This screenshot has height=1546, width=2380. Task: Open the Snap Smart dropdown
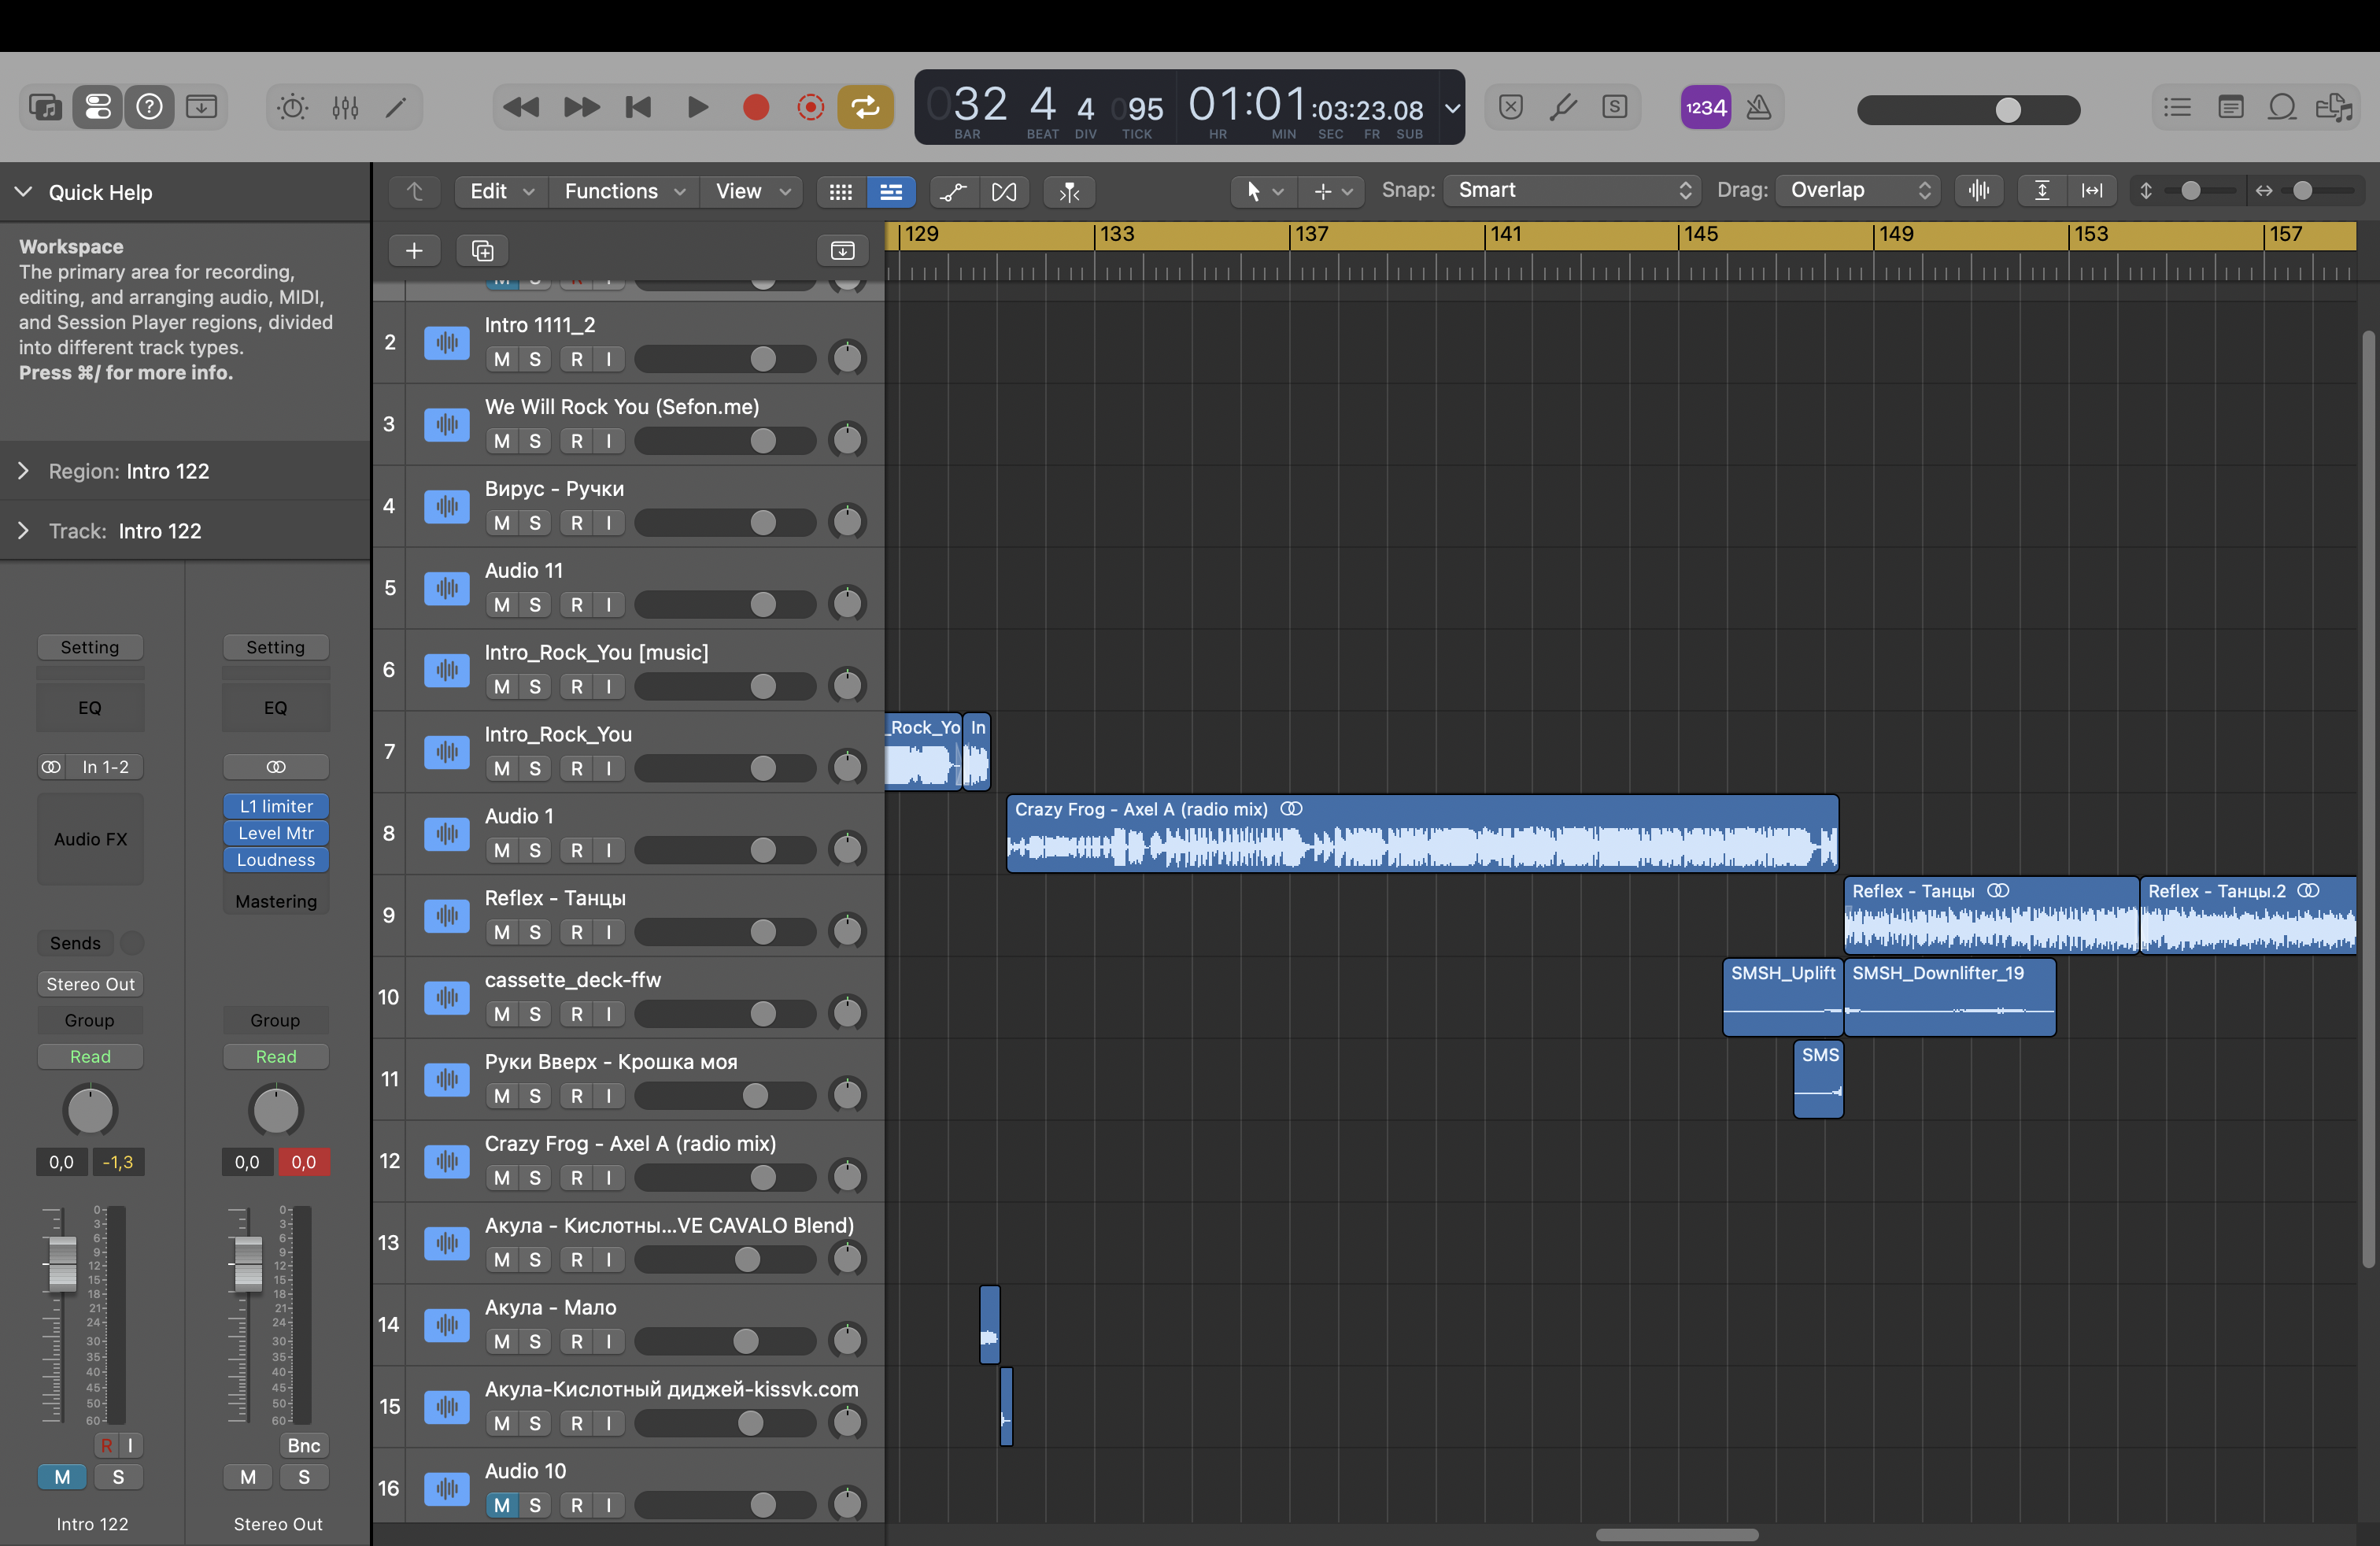1571,190
